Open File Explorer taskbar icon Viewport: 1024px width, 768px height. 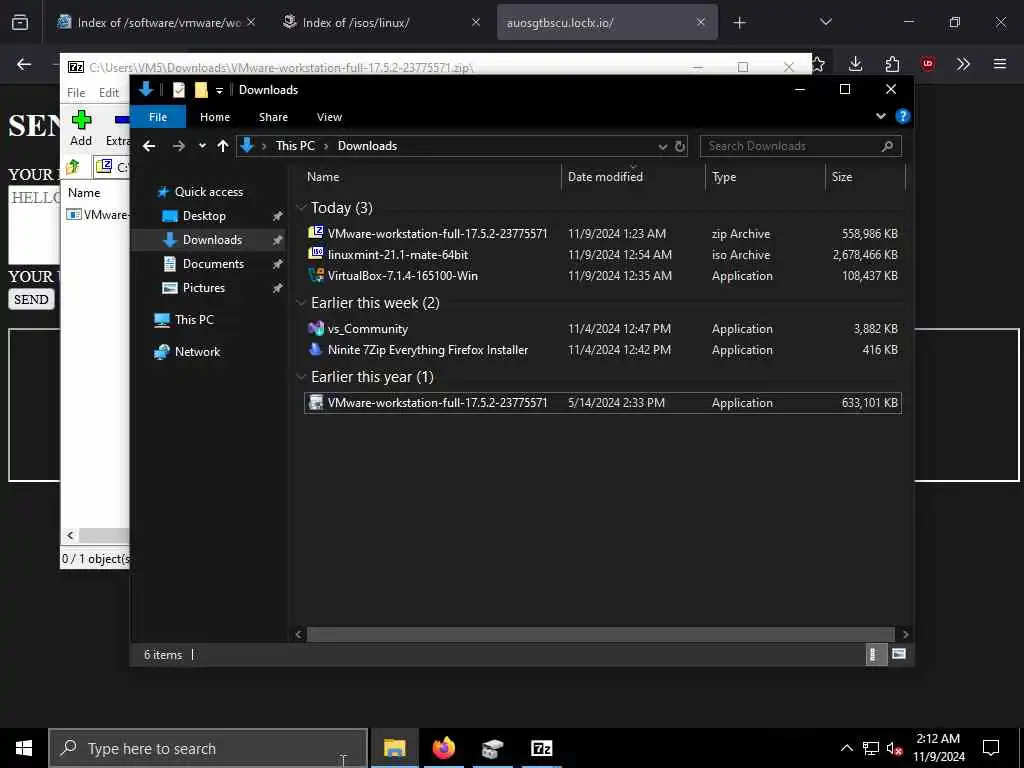394,748
